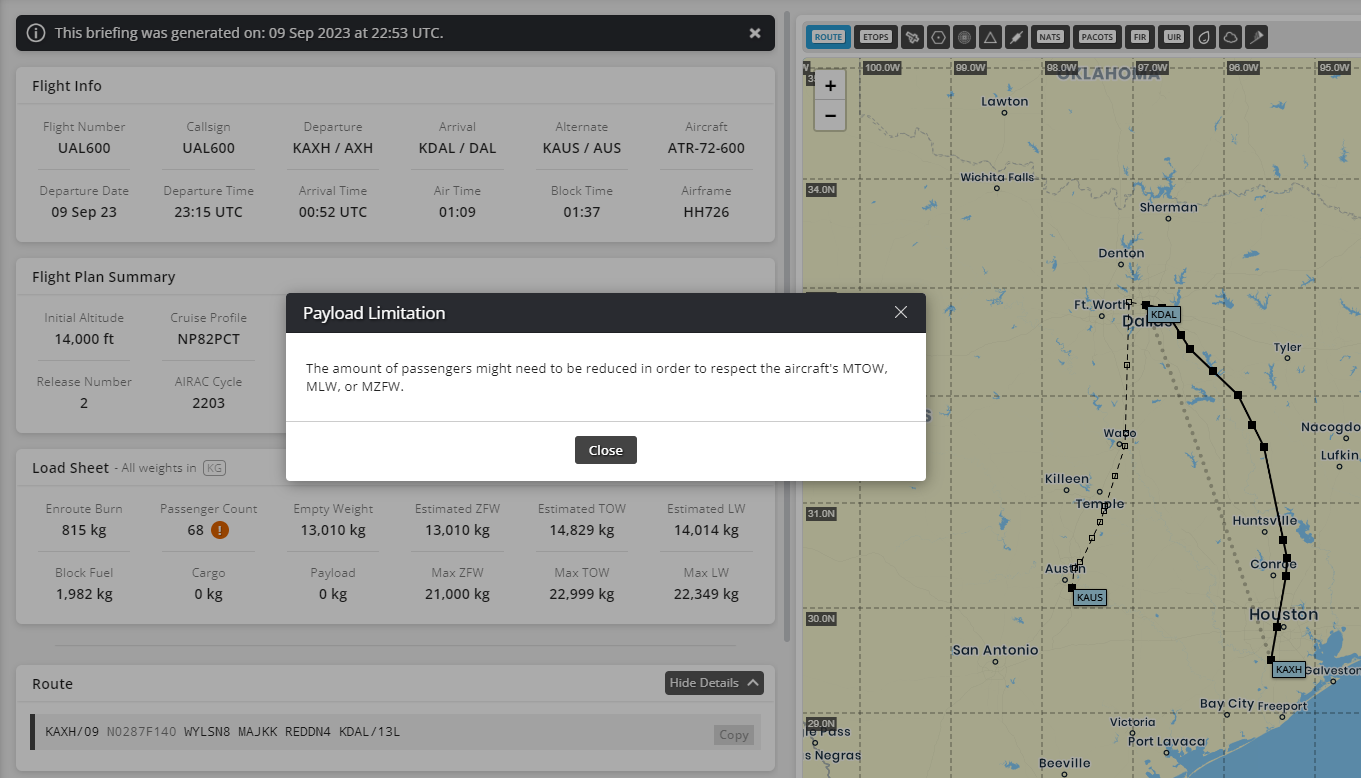Click the Enroute Burn 815 kg
The image size is (1361, 778).
[84, 530]
